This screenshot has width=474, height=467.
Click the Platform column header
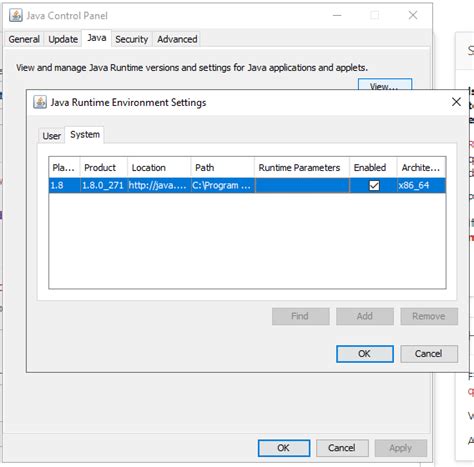(64, 167)
